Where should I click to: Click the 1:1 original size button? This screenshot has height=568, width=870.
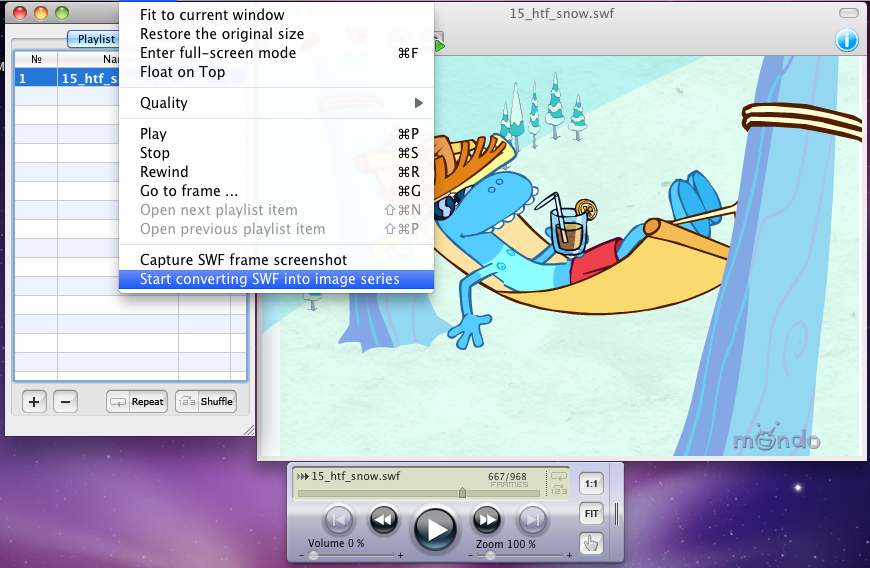tap(591, 483)
